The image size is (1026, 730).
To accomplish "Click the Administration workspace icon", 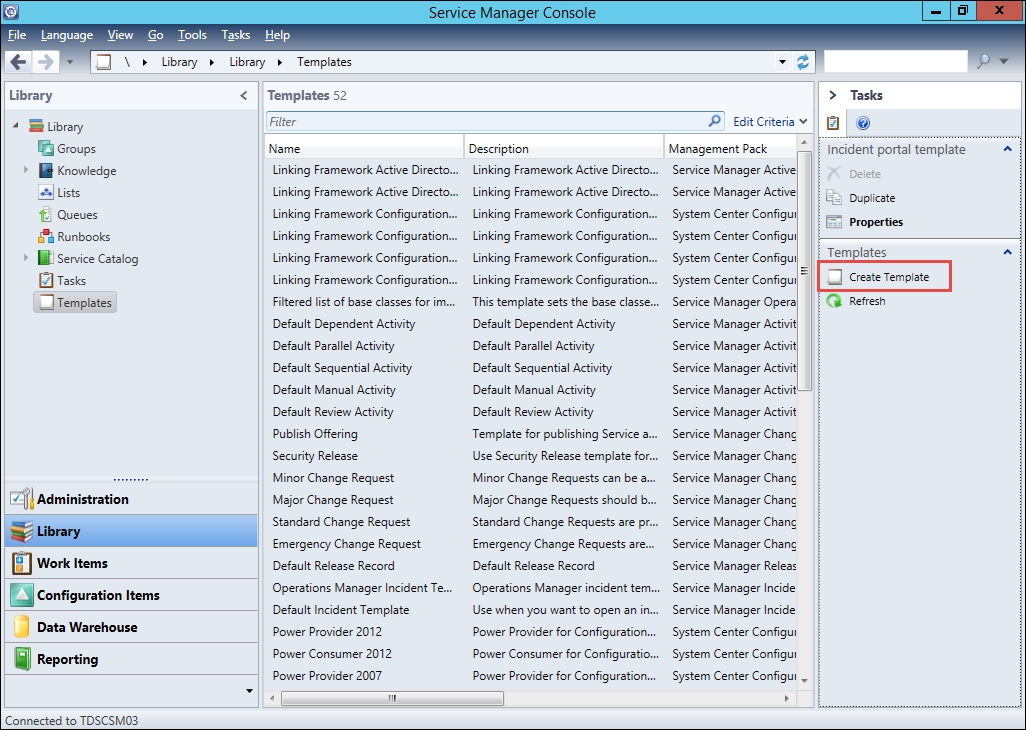I will [x=22, y=499].
